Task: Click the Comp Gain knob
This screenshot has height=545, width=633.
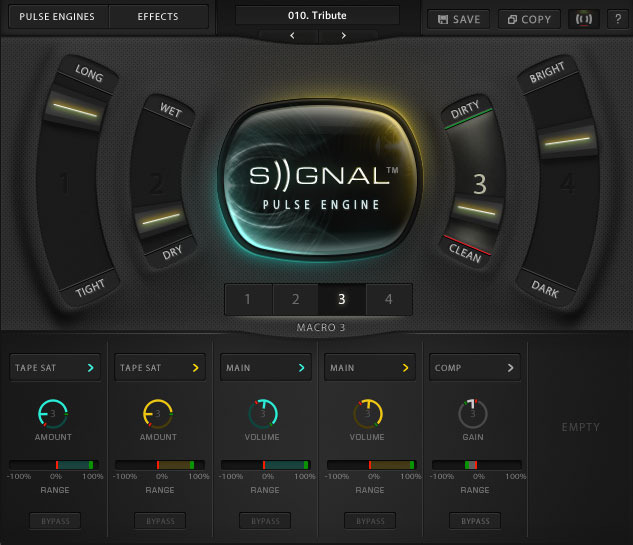Action: (x=473, y=414)
